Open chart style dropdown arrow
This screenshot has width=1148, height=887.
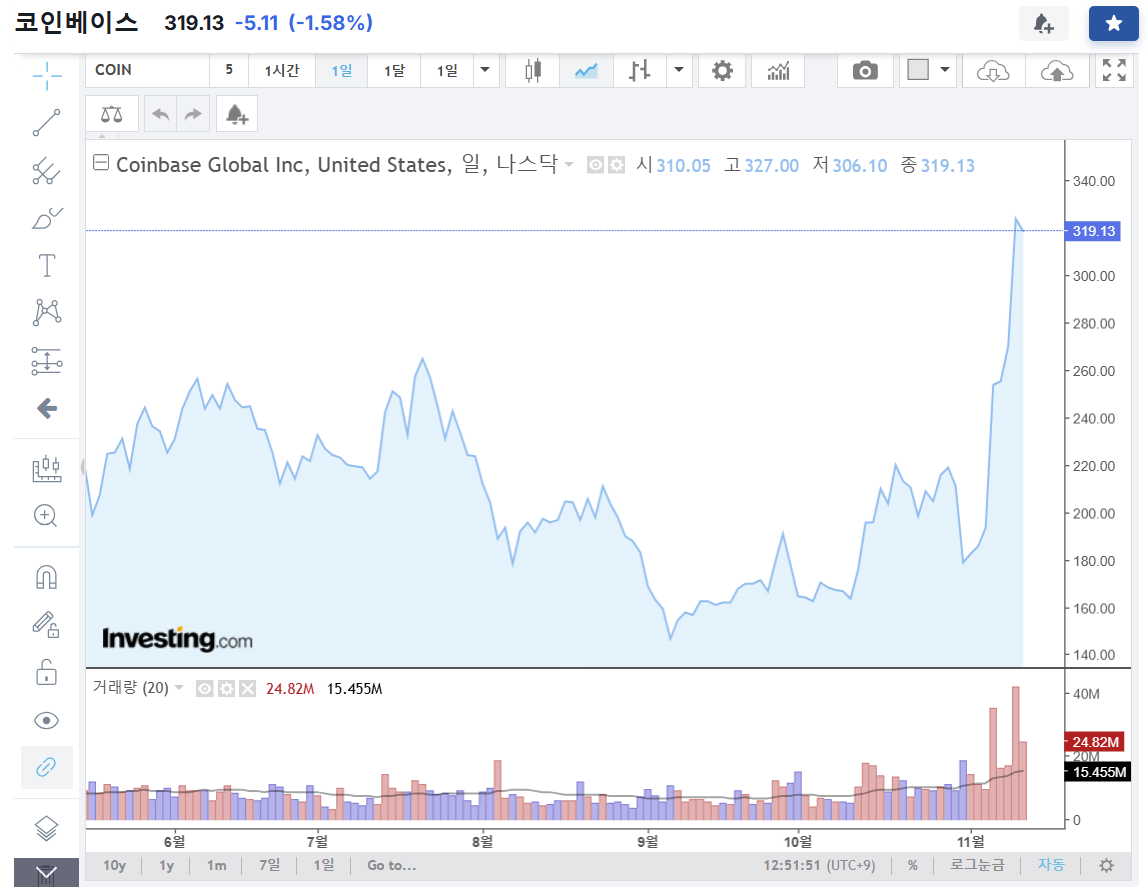679,71
